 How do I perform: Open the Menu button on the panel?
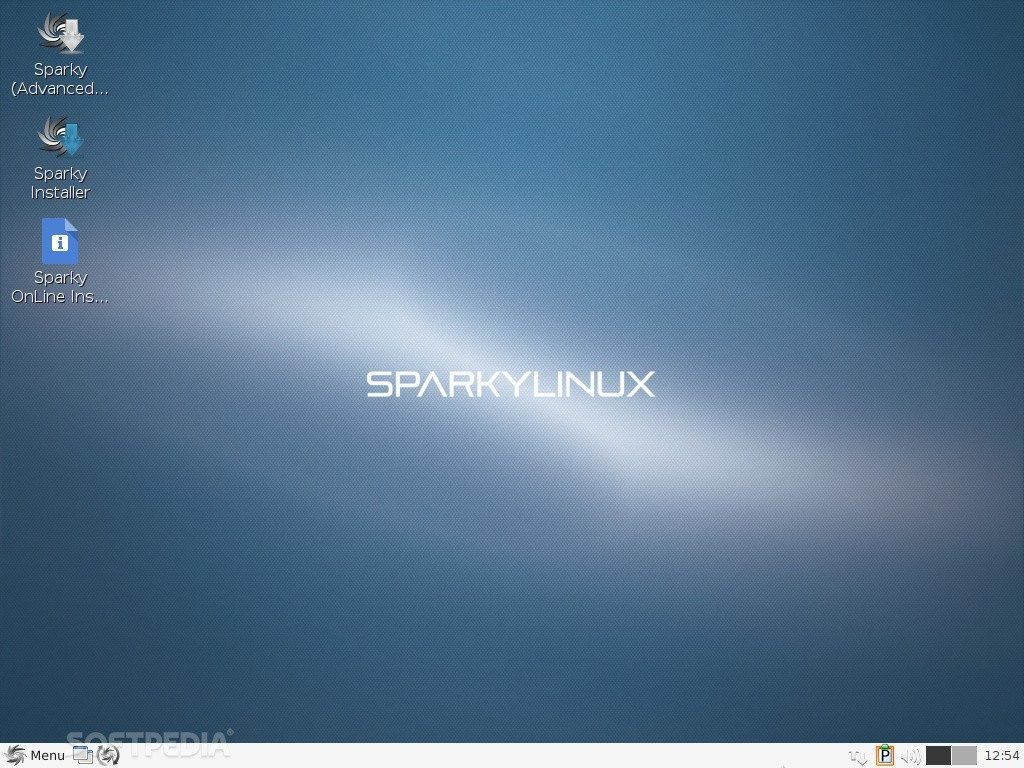pos(35,756)
